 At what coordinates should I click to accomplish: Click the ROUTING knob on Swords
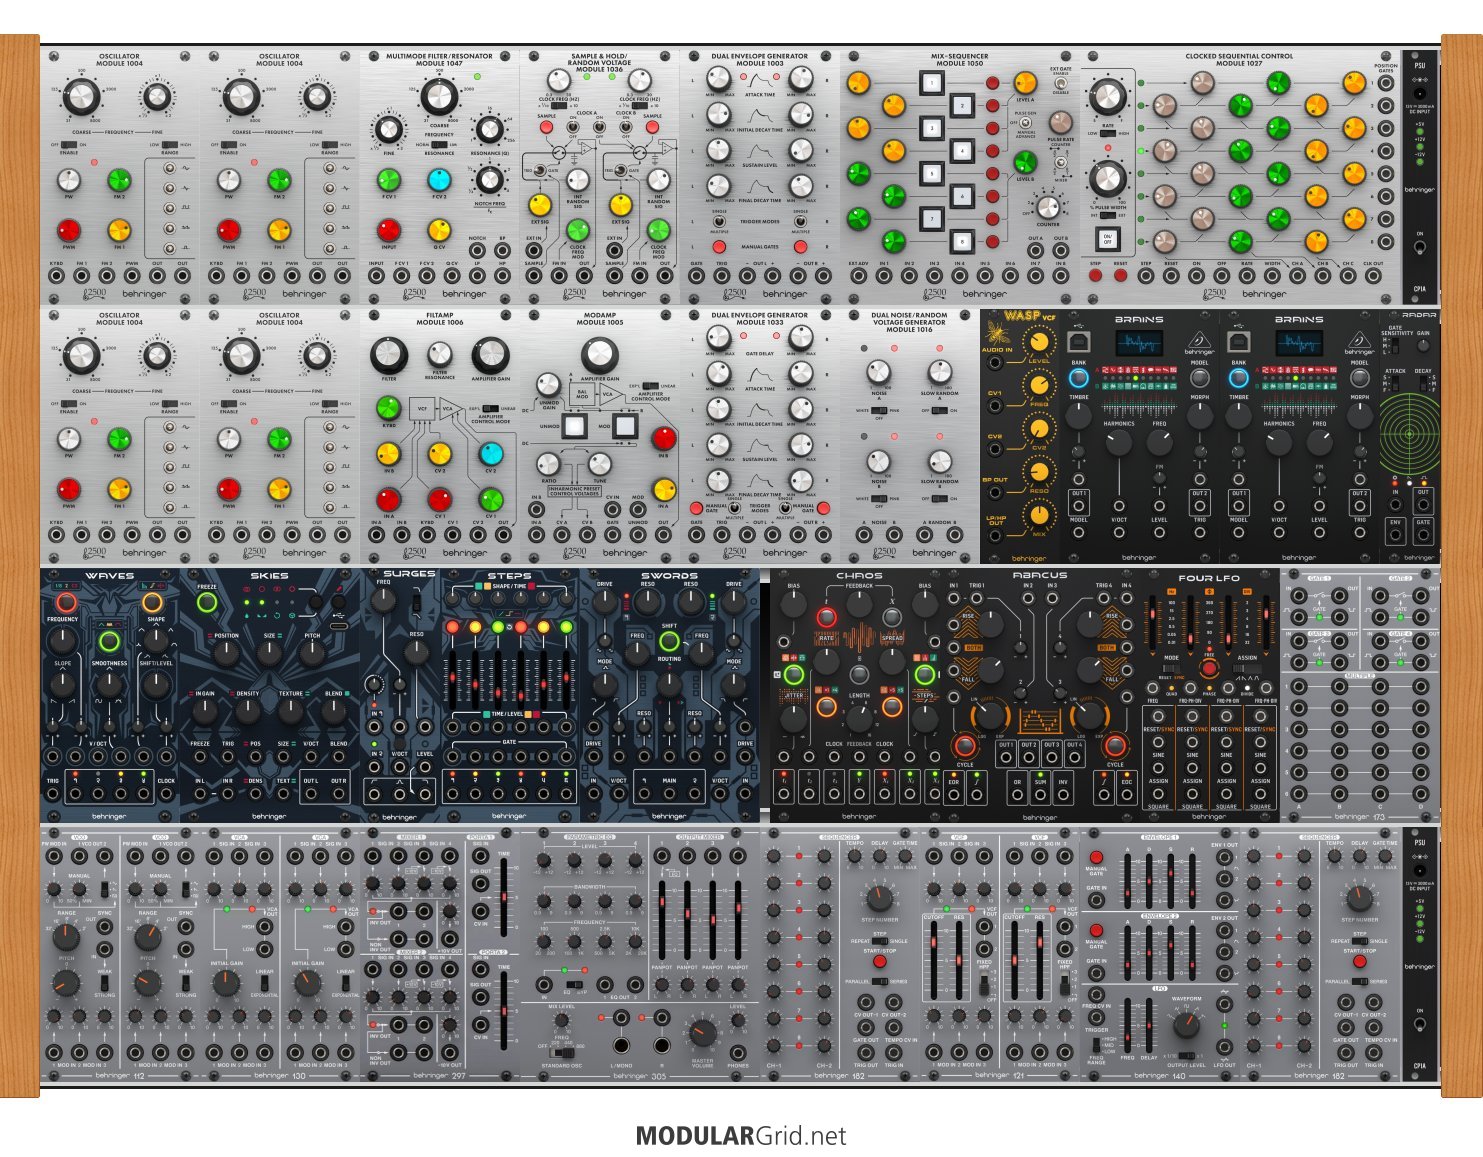point(669,684)
